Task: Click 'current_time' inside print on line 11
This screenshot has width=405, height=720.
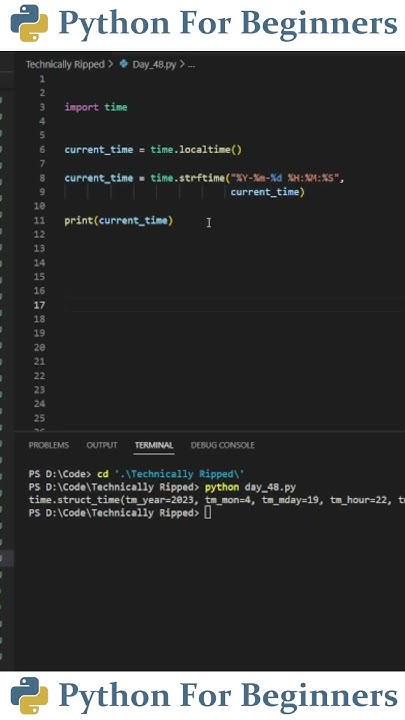Action: [x=133, y=220]
